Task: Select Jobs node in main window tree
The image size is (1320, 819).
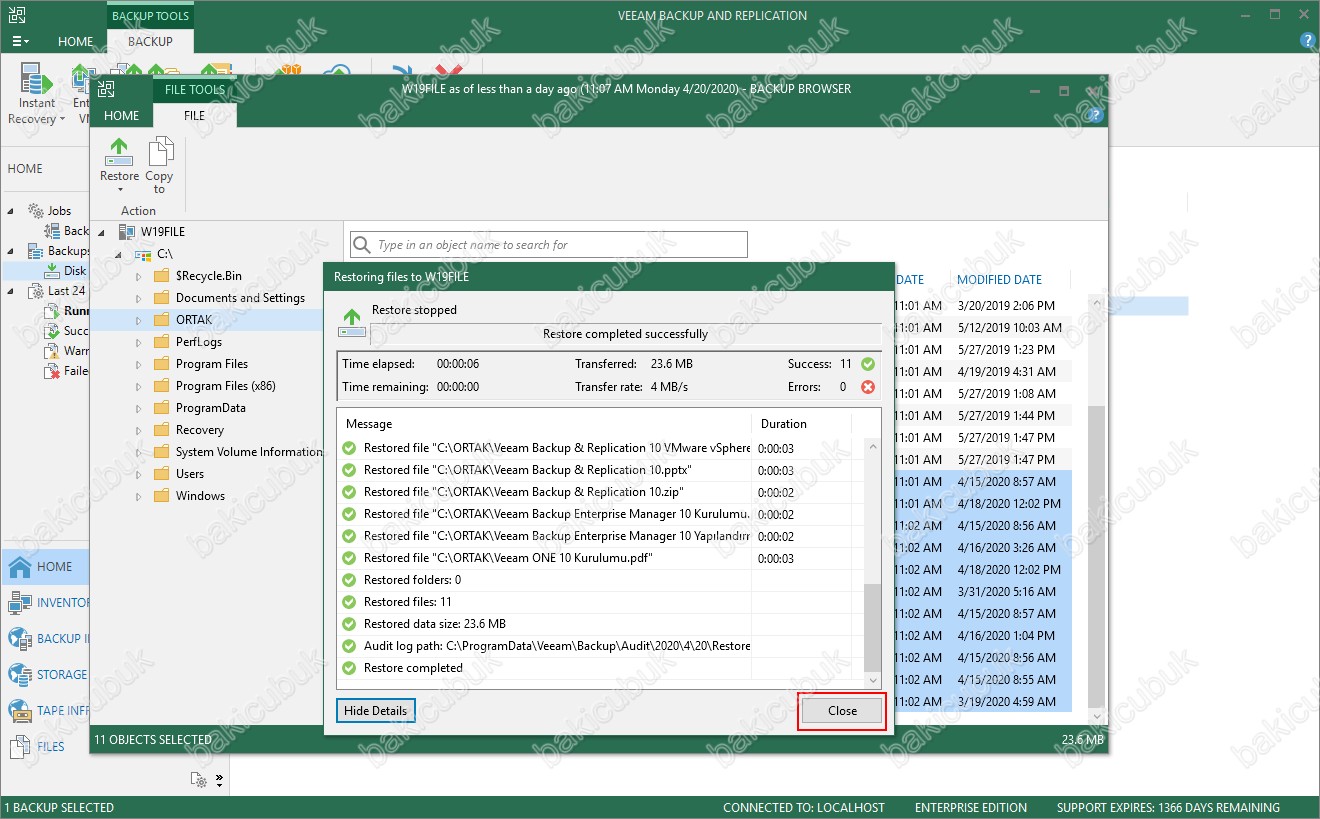Action: coord(49,211)
